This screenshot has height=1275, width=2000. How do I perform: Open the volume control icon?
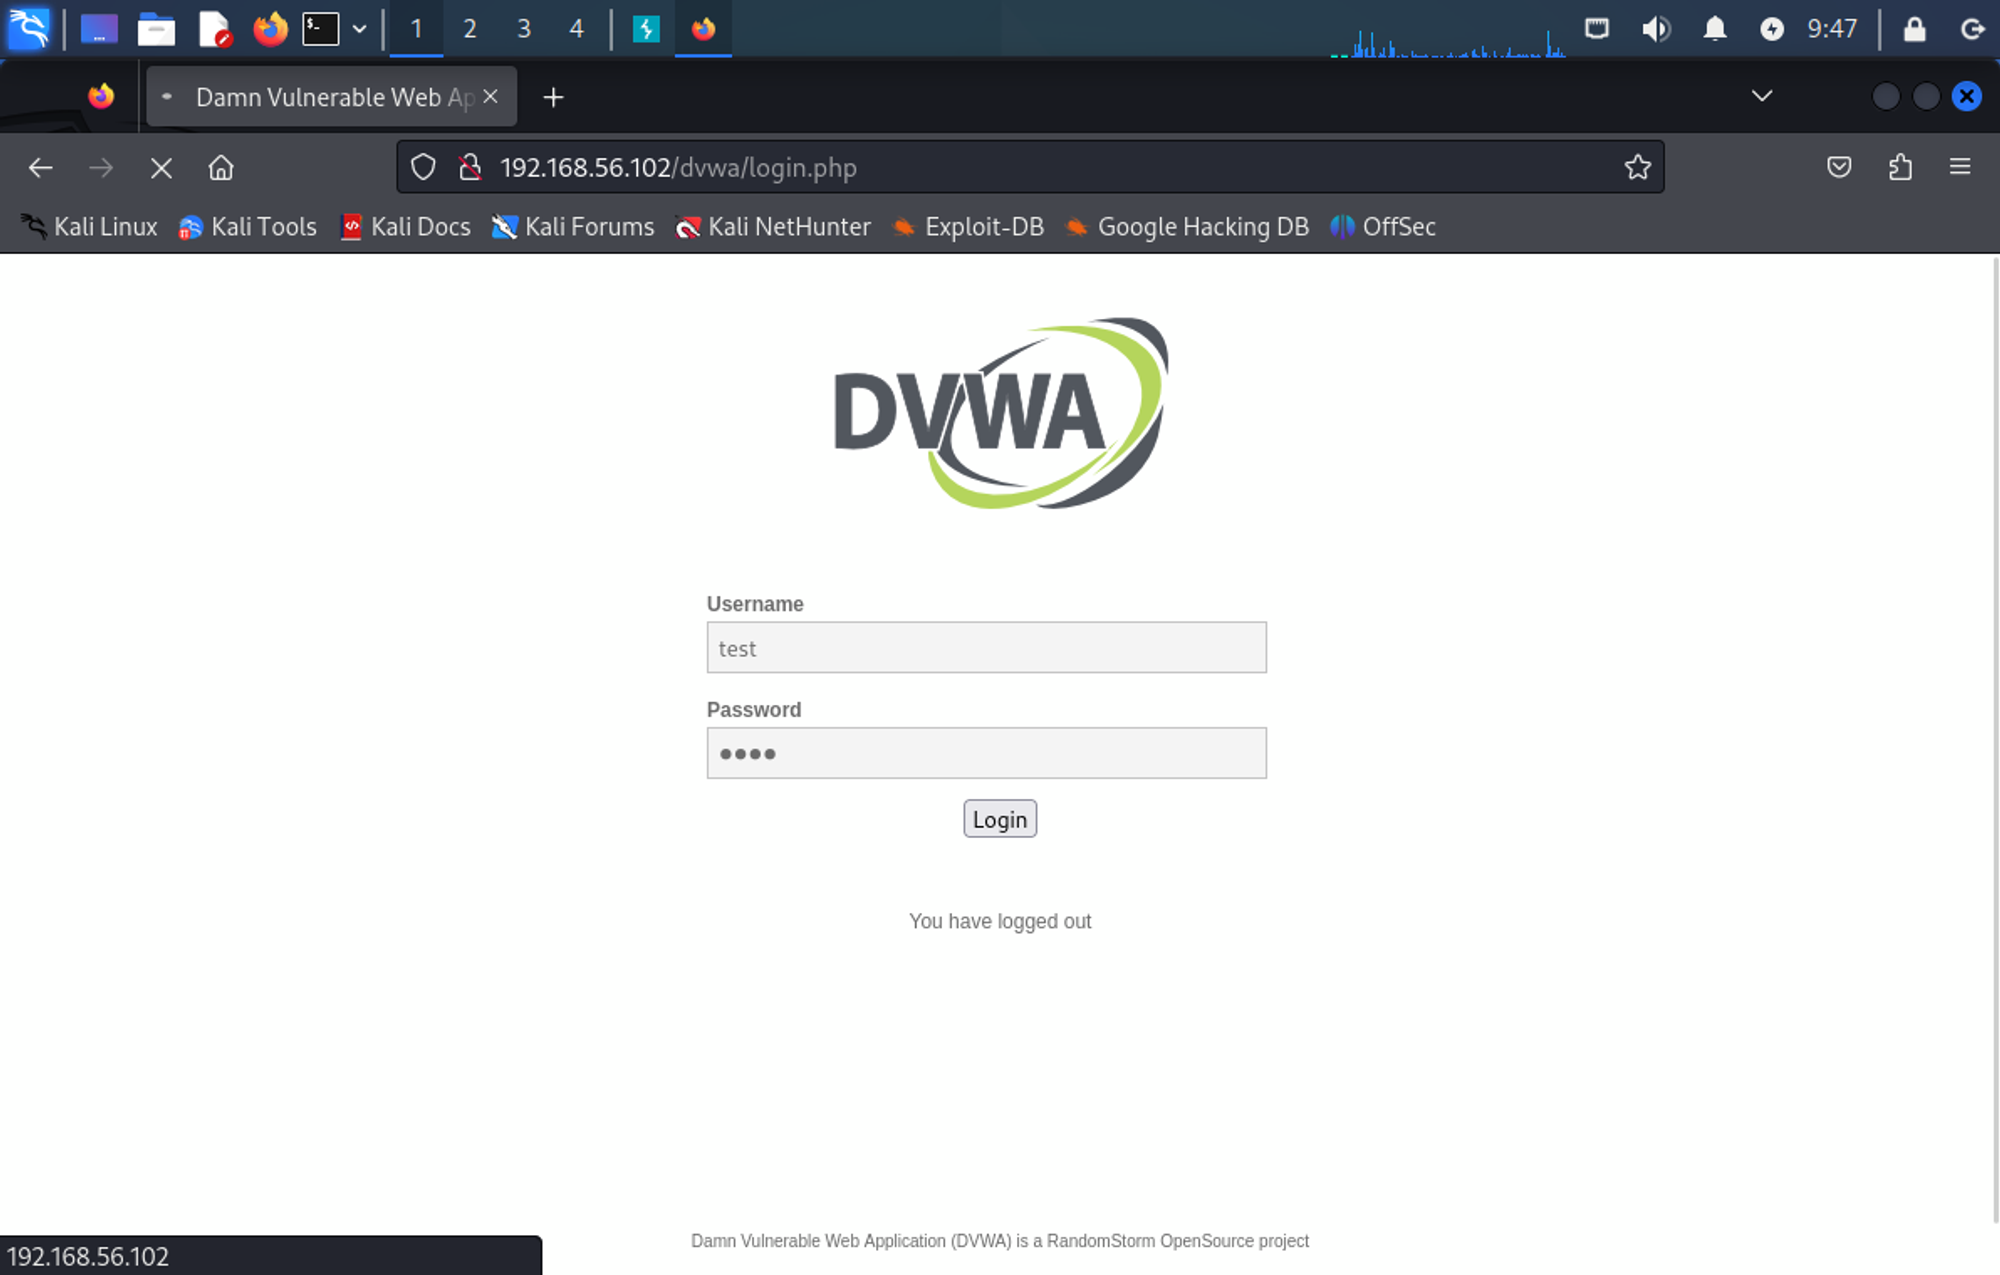pos(1656,29)
